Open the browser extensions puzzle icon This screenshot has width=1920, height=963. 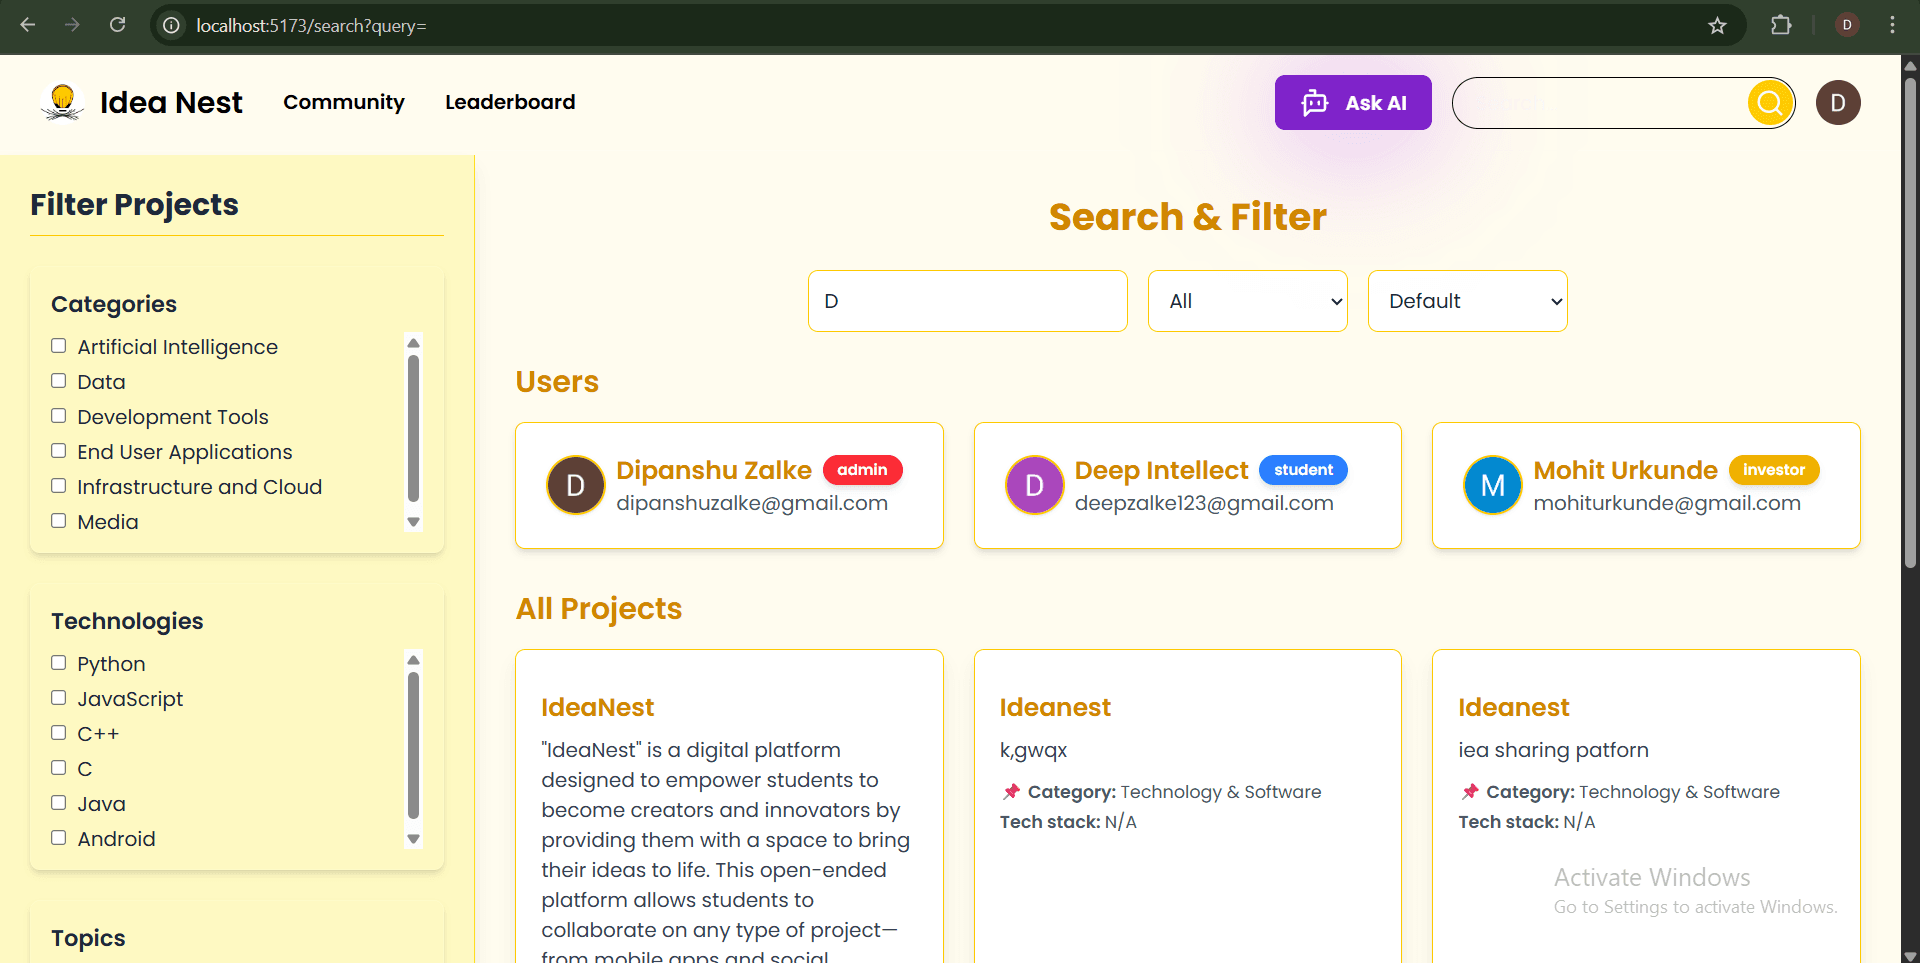(1781, 25)
